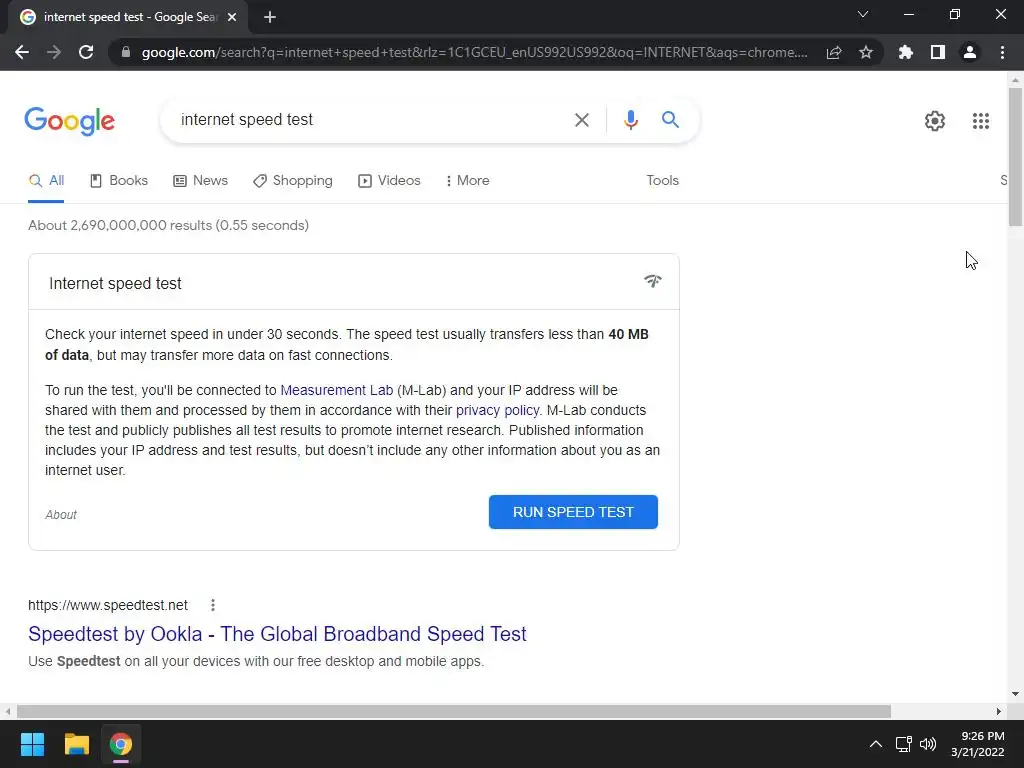Viewport: 1024px width, 768px height.
Task: Click the Google logo
Action: 69,121
